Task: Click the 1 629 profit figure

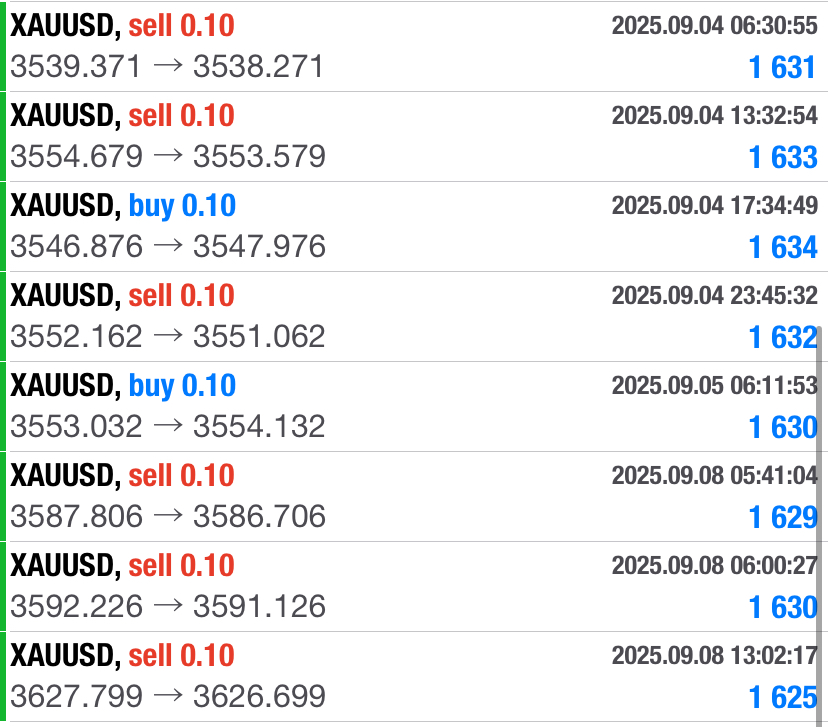Action: (x=782, y=517)
